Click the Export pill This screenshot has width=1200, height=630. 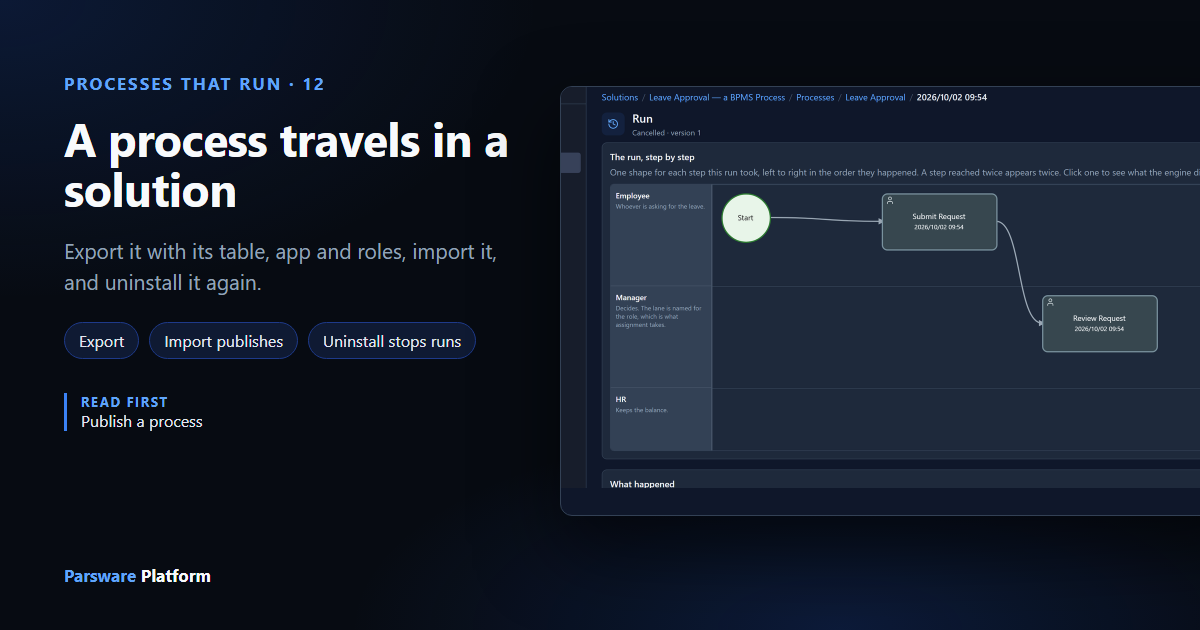click(x=102, y=341)
